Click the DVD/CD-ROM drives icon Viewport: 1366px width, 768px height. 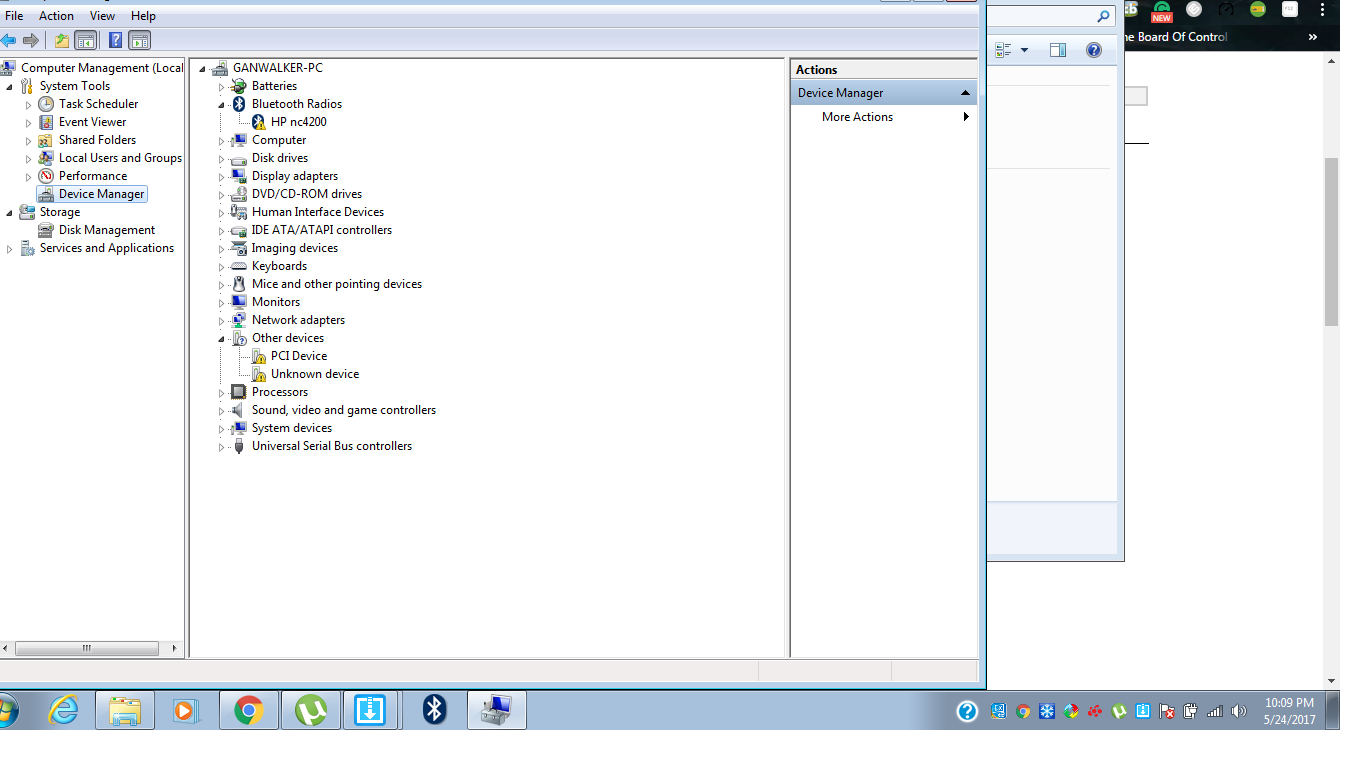239,194
